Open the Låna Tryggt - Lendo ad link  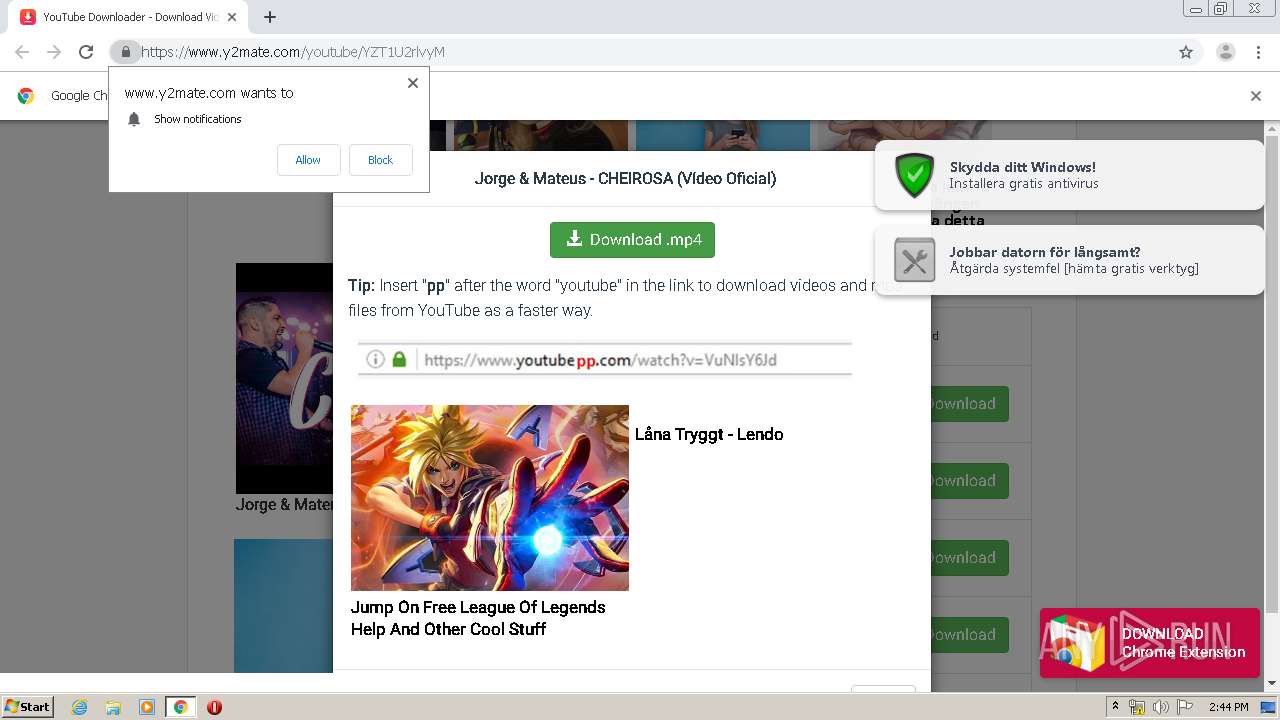[709, 434]
